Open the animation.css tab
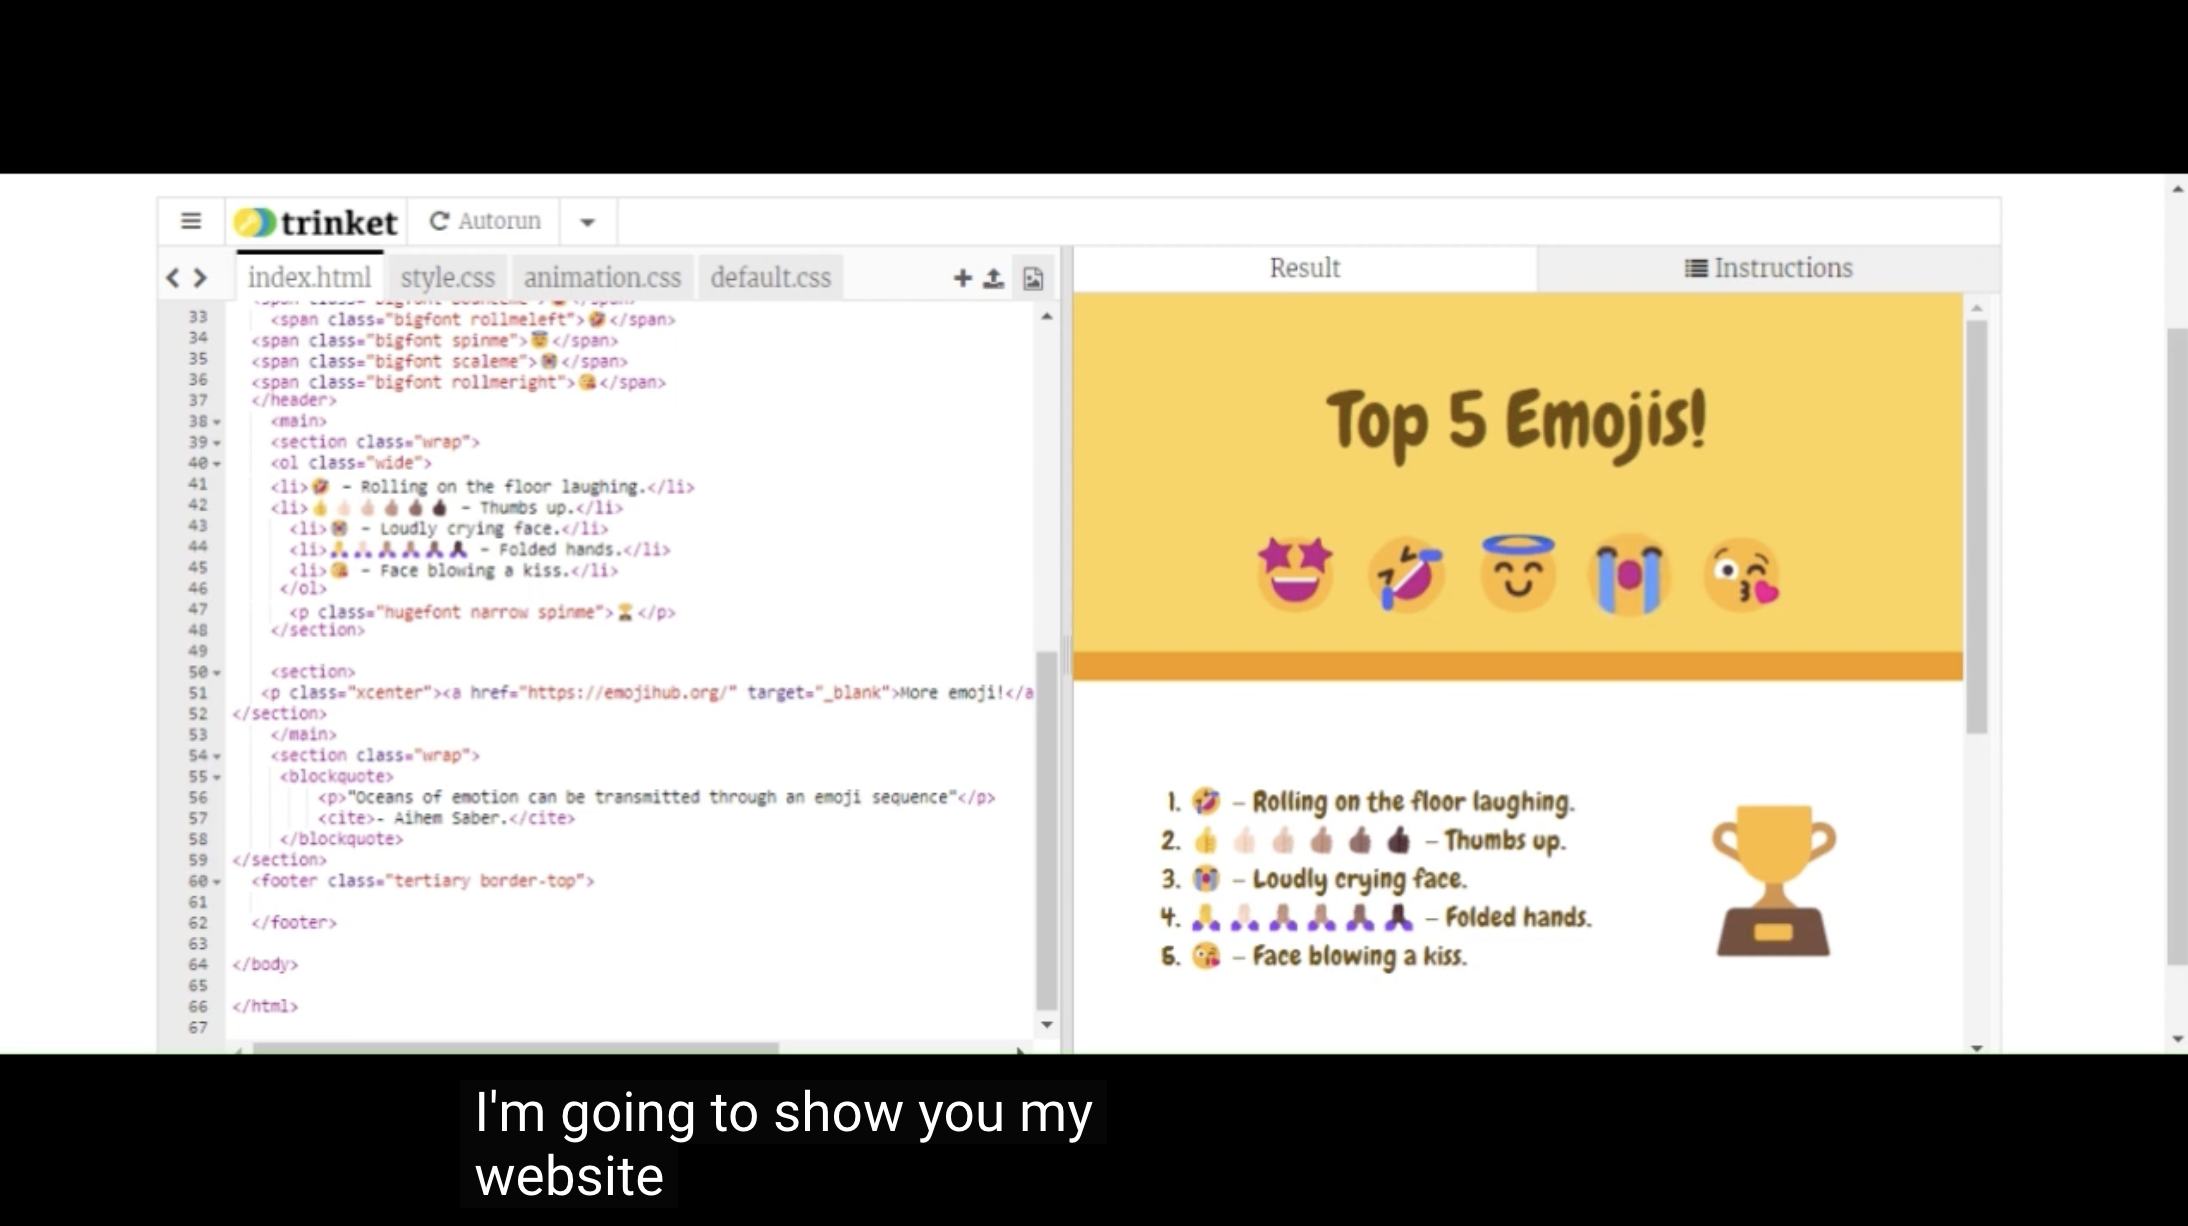Image resolution: width=2188 pixels, height=1226 pixels. [x=601, y=277]
